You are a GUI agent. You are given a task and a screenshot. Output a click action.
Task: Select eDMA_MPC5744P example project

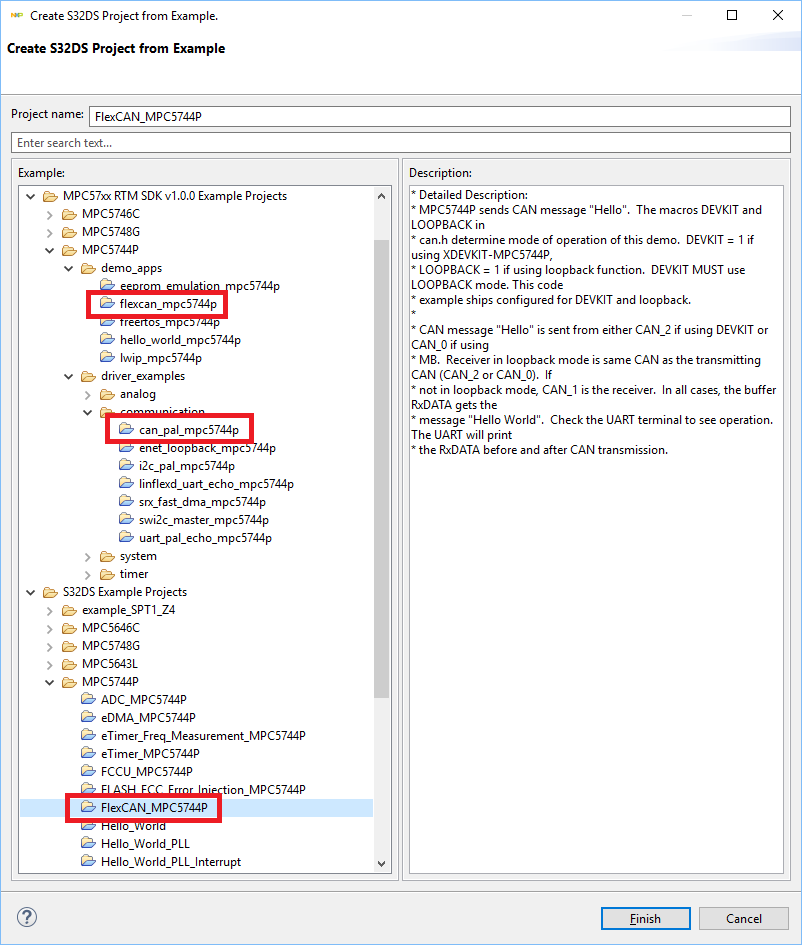[148, 718]
